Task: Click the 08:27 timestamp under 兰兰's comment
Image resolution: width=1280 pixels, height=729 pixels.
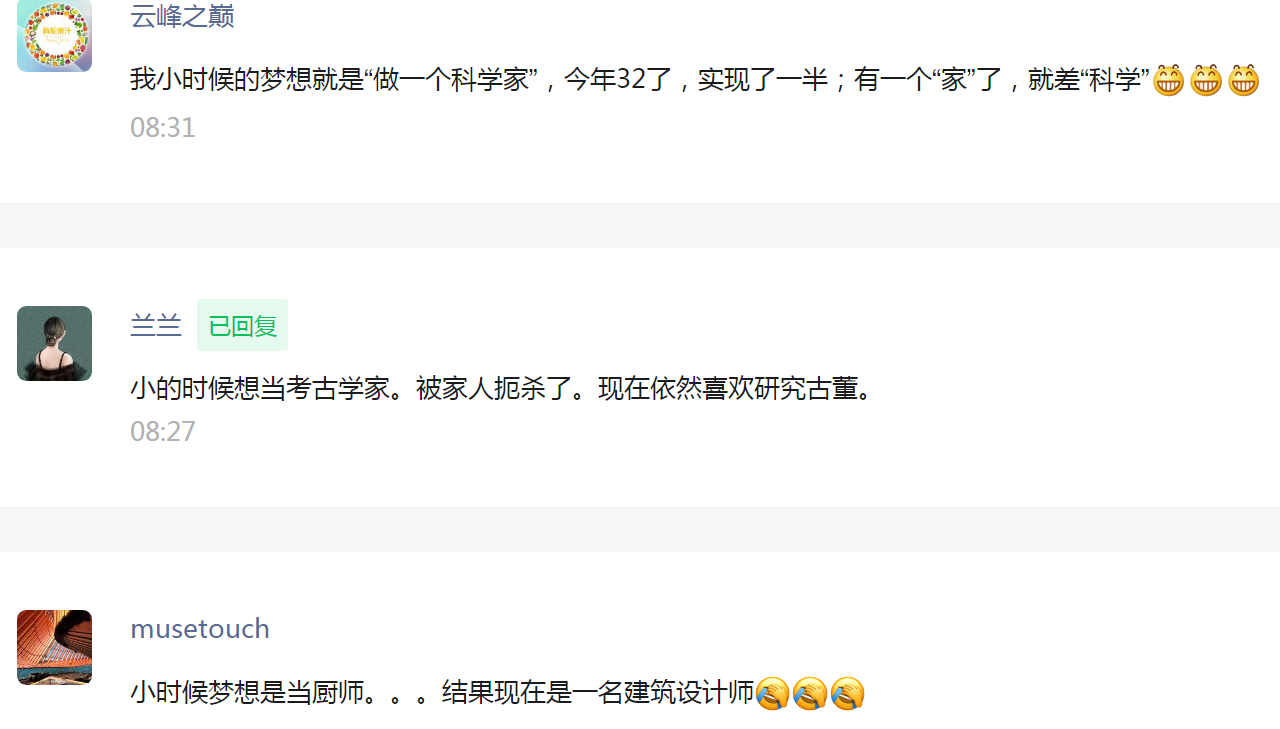Action: [x=163, y=432]
